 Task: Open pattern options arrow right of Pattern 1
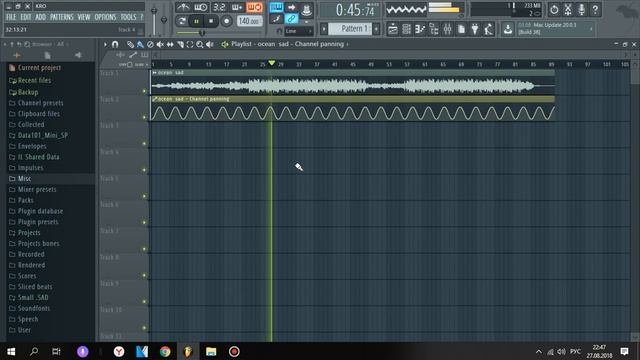pyautogui.click(x=376, y=29)
